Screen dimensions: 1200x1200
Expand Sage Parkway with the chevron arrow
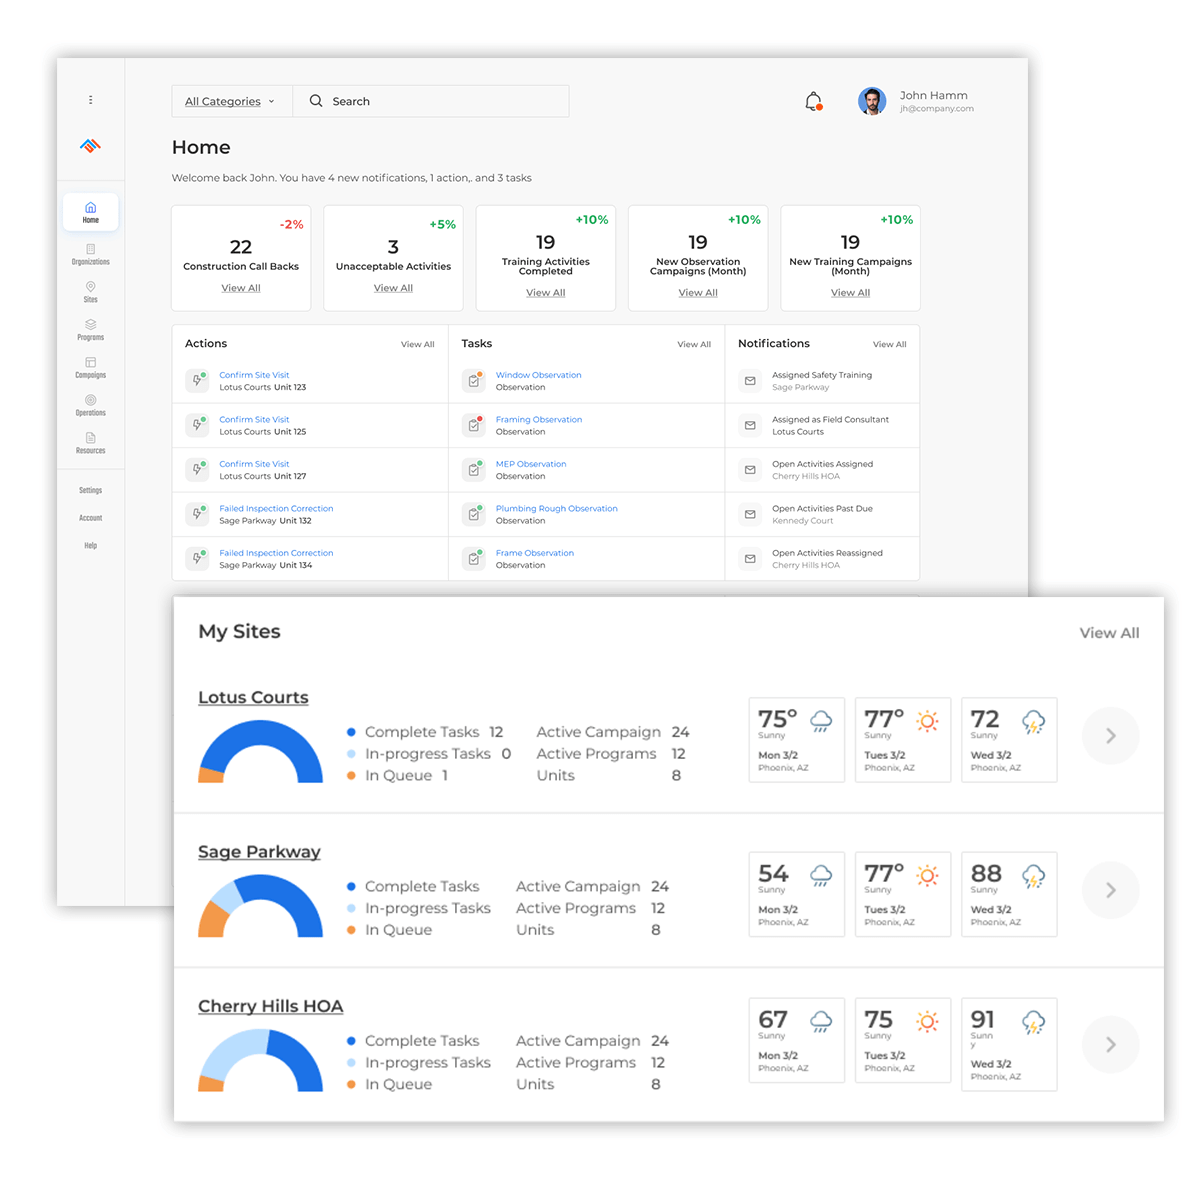coord(1111,890)
